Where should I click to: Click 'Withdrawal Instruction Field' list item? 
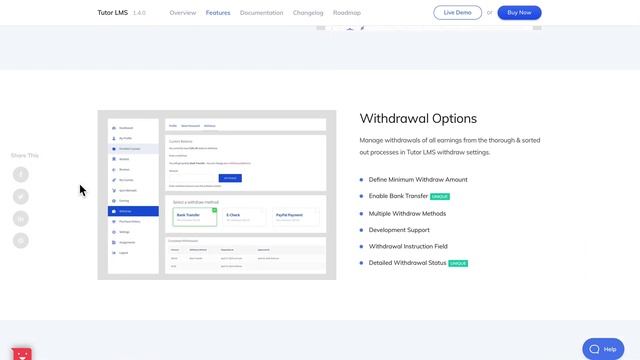coord(408,246)
